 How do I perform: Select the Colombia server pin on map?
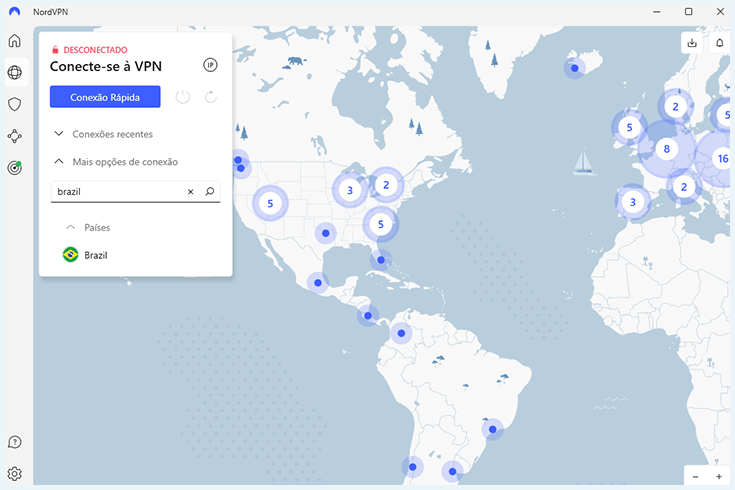[401, 333]
